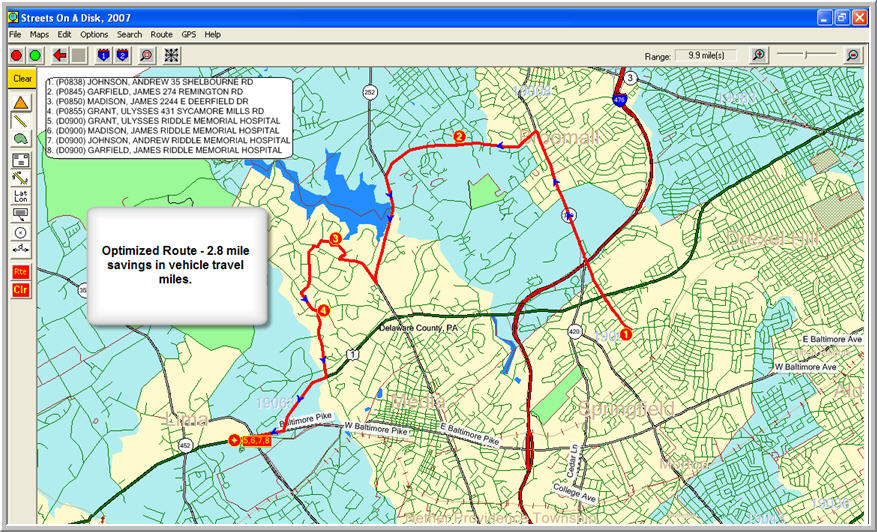Click the Range 9.9 mile(s) field
This screenshot has width=877, height=532.
pyautogui.click(x=706, y=55)
